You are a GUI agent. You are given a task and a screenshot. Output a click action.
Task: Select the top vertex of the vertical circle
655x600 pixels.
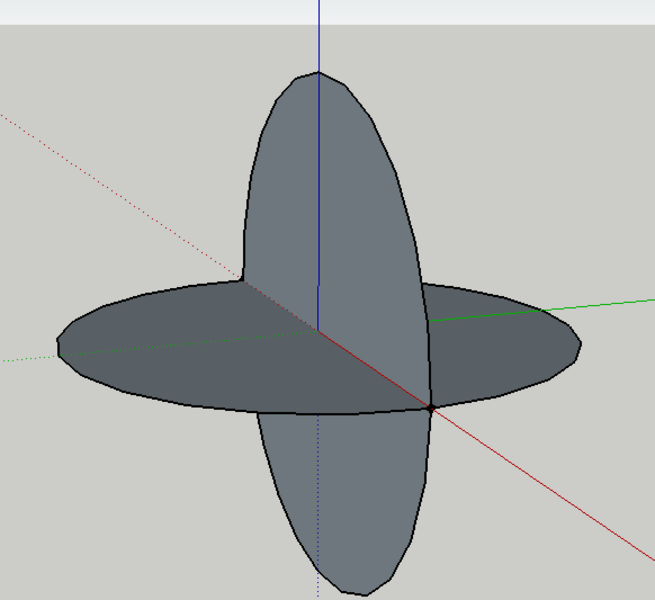click(x=318, y=72)
